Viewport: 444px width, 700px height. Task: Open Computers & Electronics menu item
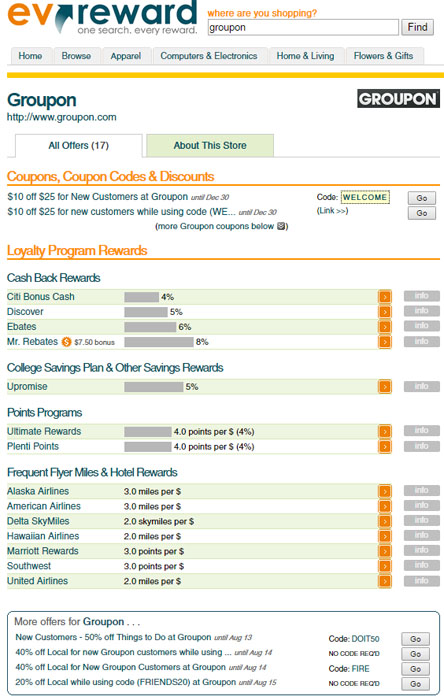point(209,56)
